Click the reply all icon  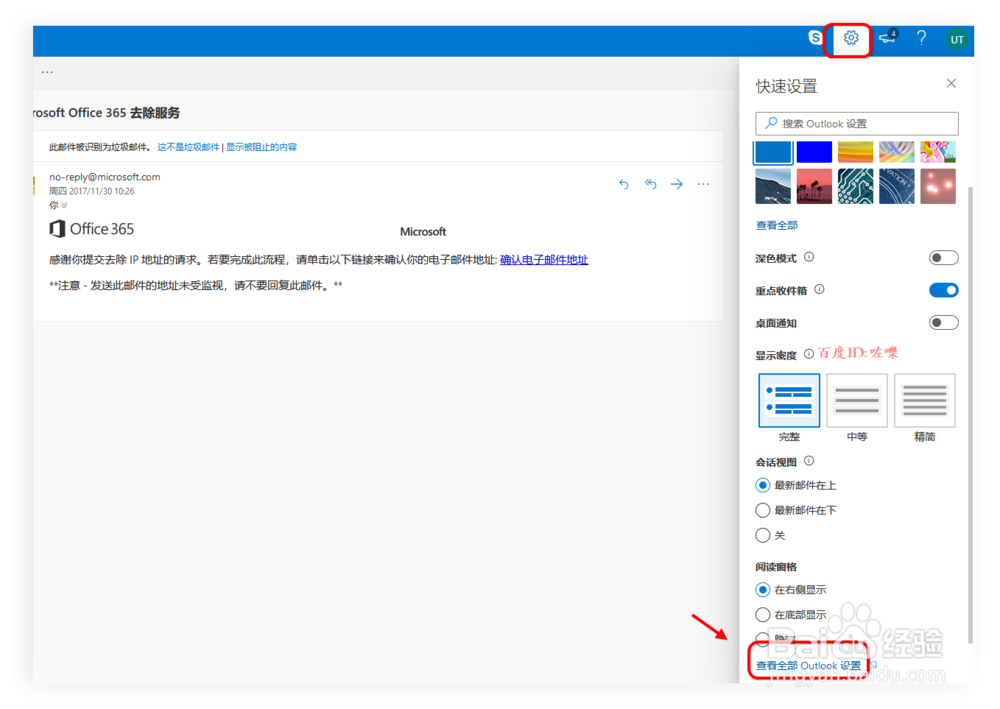651,184
